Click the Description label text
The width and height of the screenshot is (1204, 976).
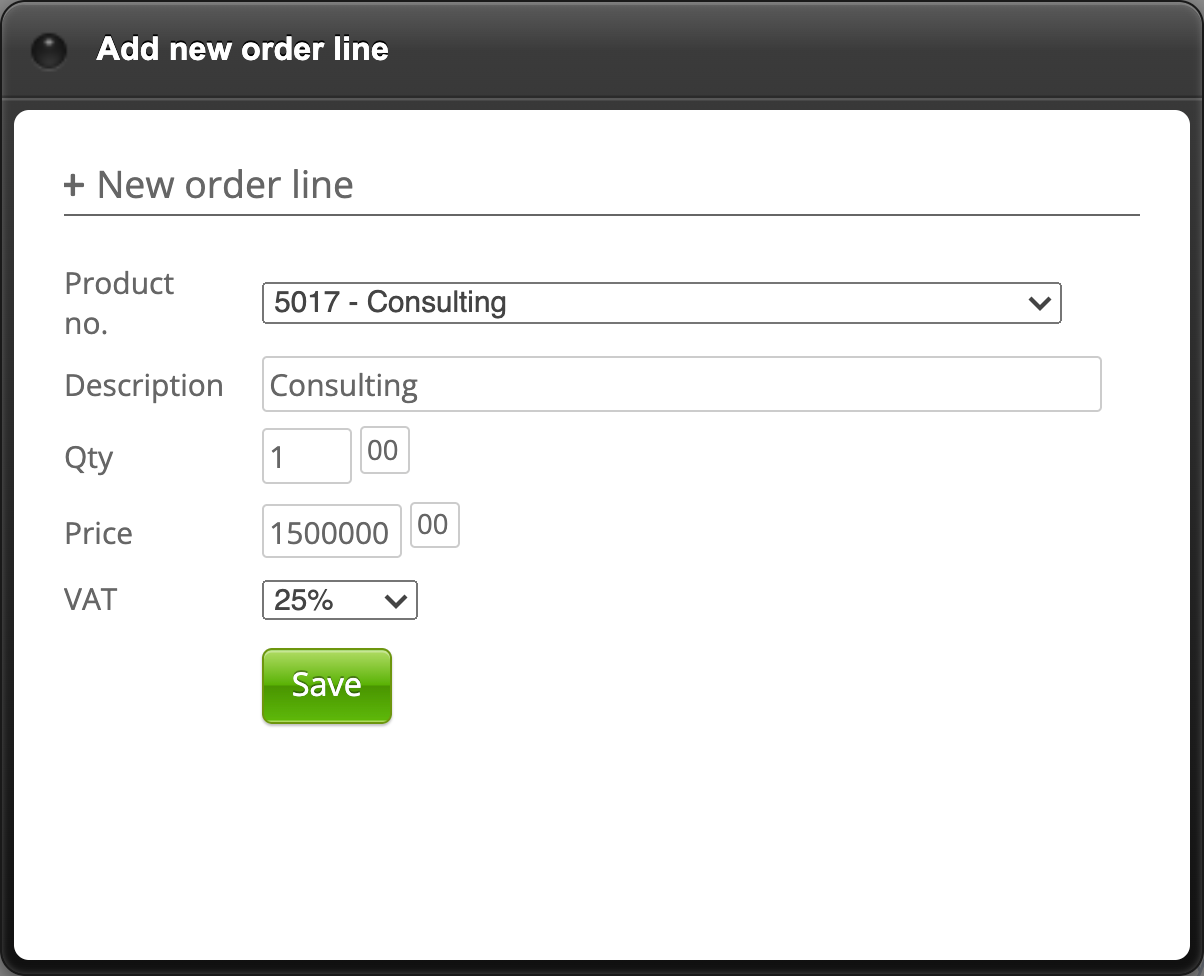[x=144, y=386]
